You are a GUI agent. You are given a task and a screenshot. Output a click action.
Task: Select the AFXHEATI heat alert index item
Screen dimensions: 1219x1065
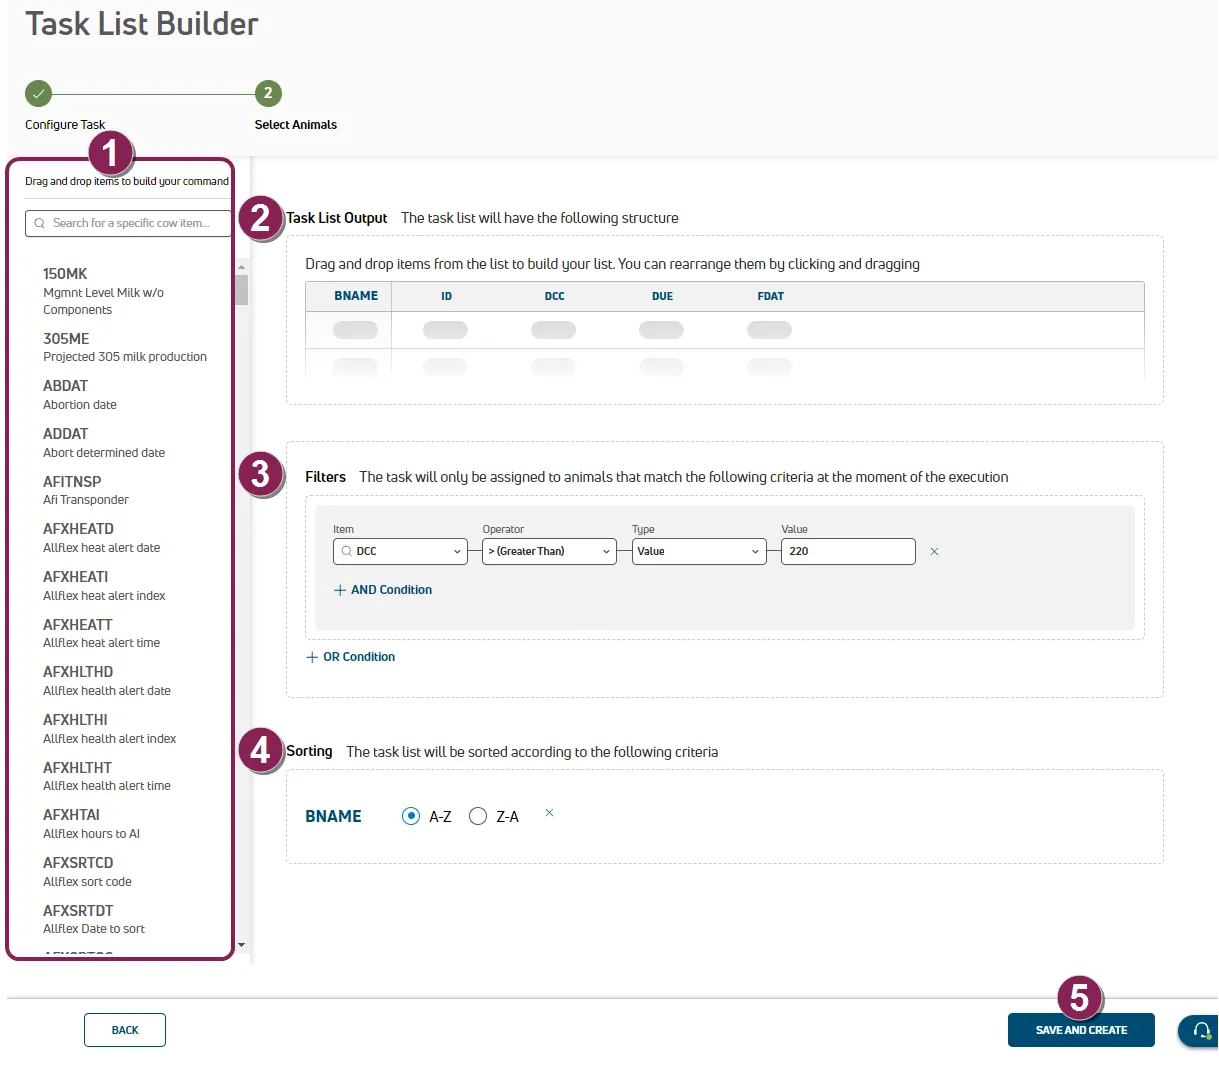point(104,586)
